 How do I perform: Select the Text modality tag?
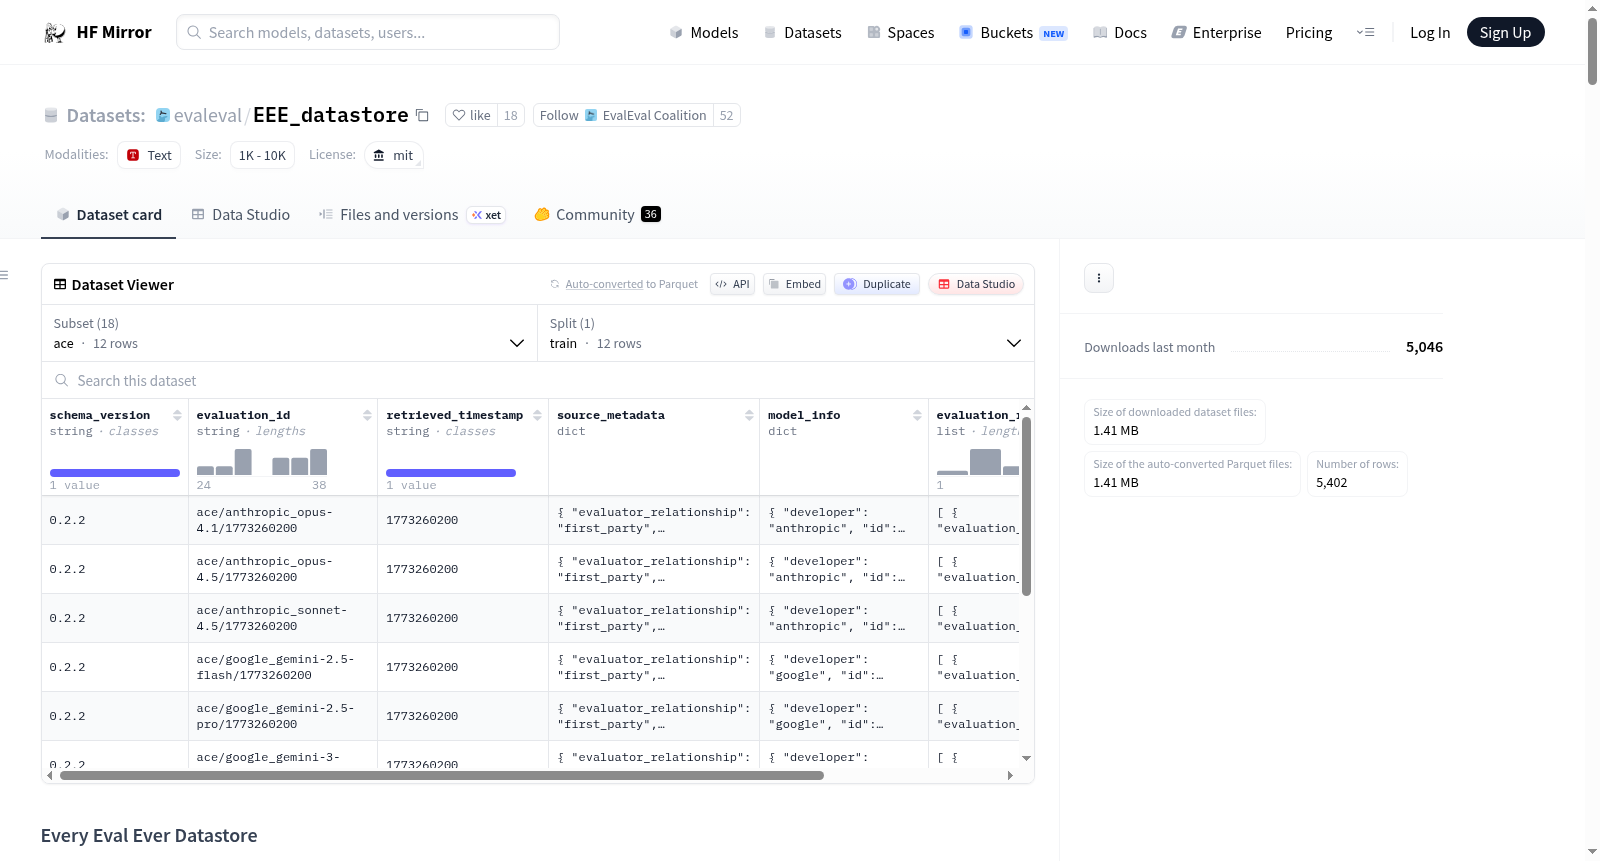[x=149, y=155]
